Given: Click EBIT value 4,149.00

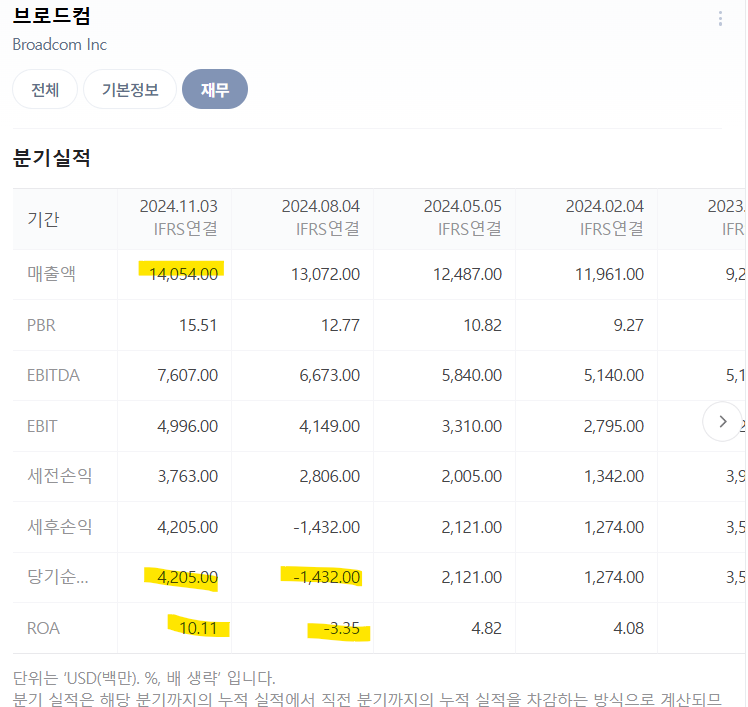Looking at the screenshot, I should [330, 426].
